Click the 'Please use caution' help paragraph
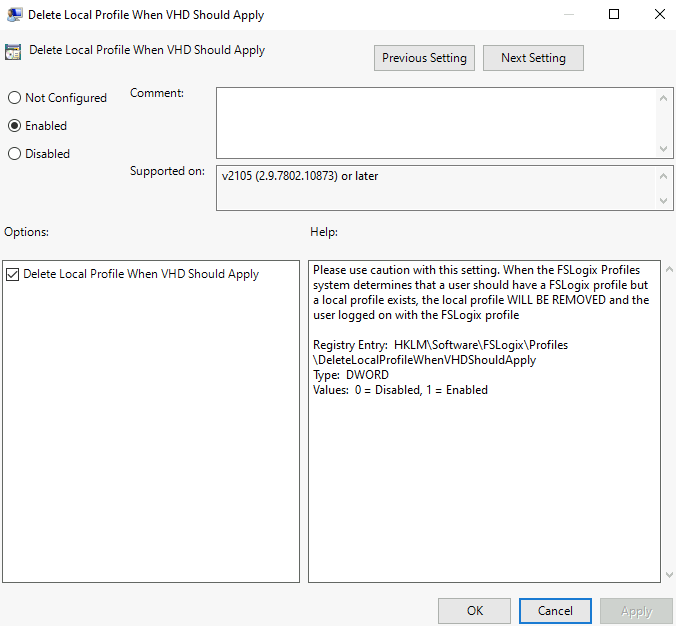The width and height of the screenshot is (676, 626). coord(481,292)
